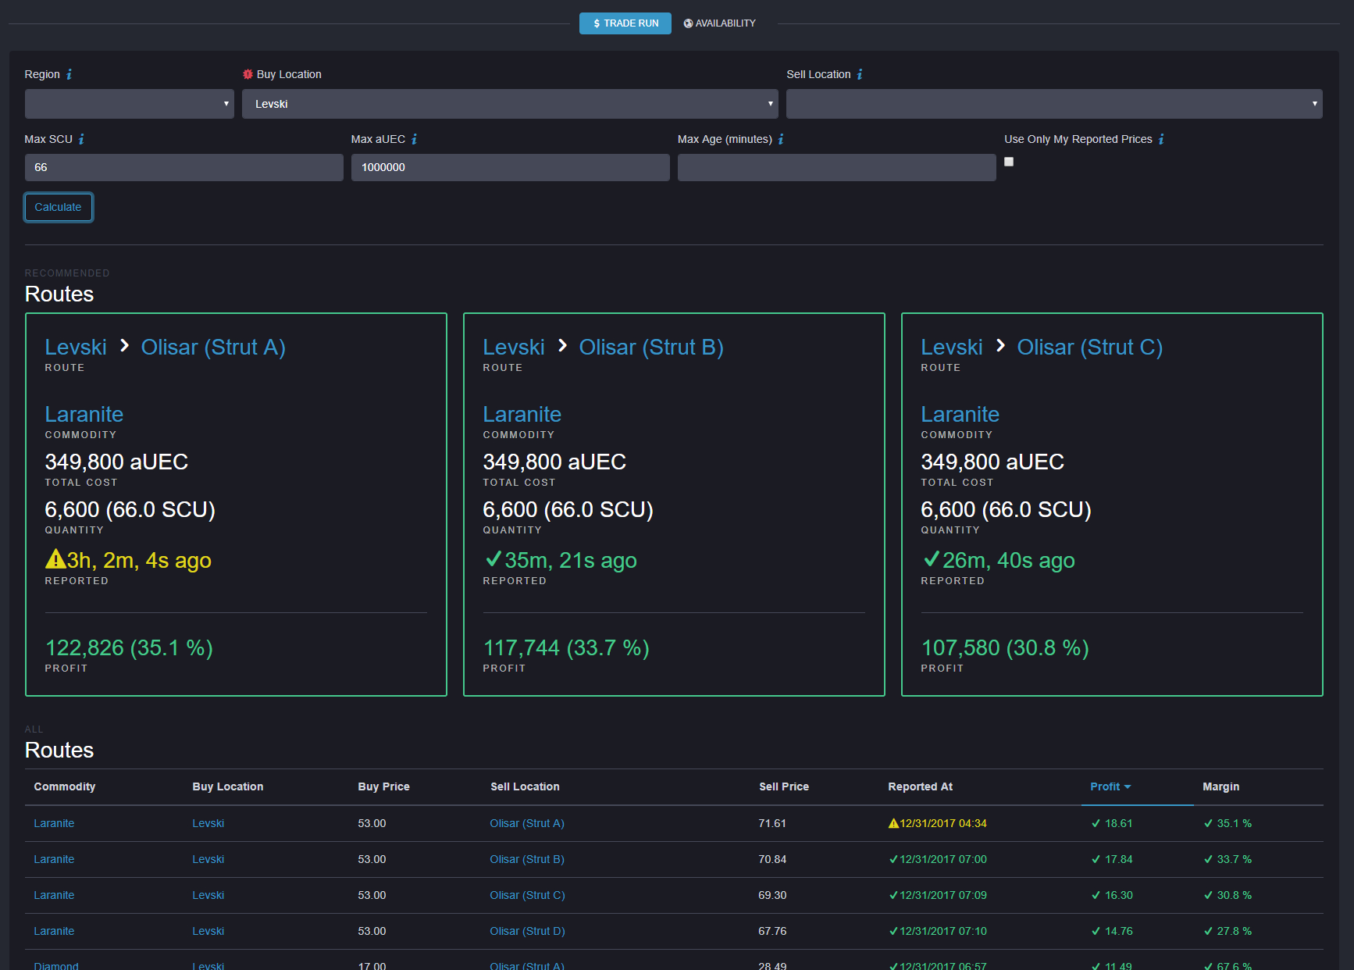Open the Buy Location dropdown showing Levski

[x=510, y=103]
